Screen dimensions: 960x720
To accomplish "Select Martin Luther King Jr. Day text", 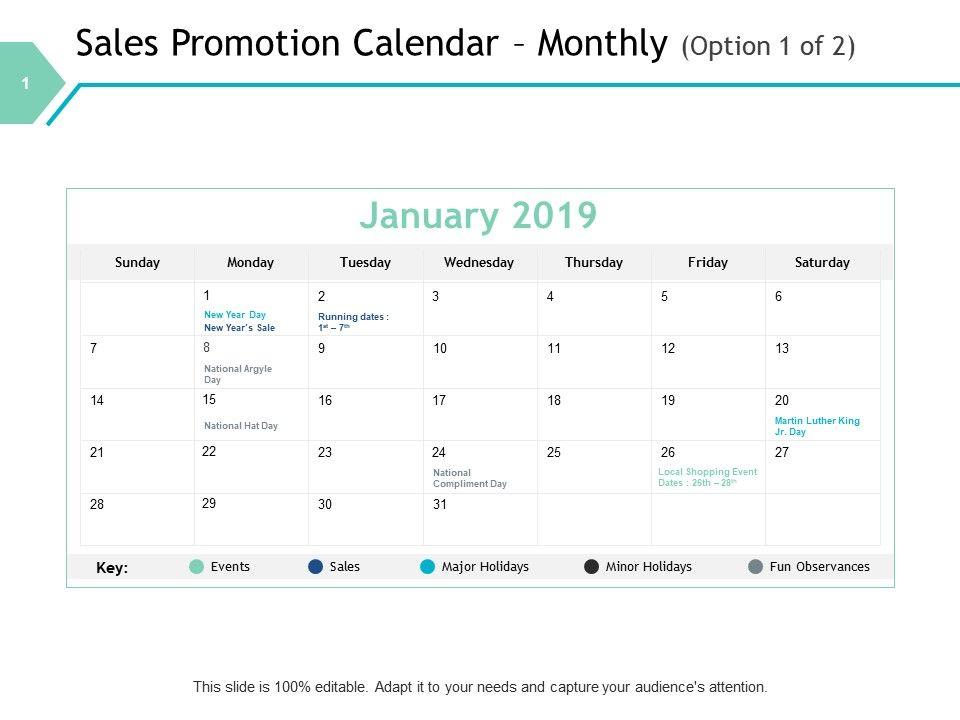I will click(x=816, y=426).
